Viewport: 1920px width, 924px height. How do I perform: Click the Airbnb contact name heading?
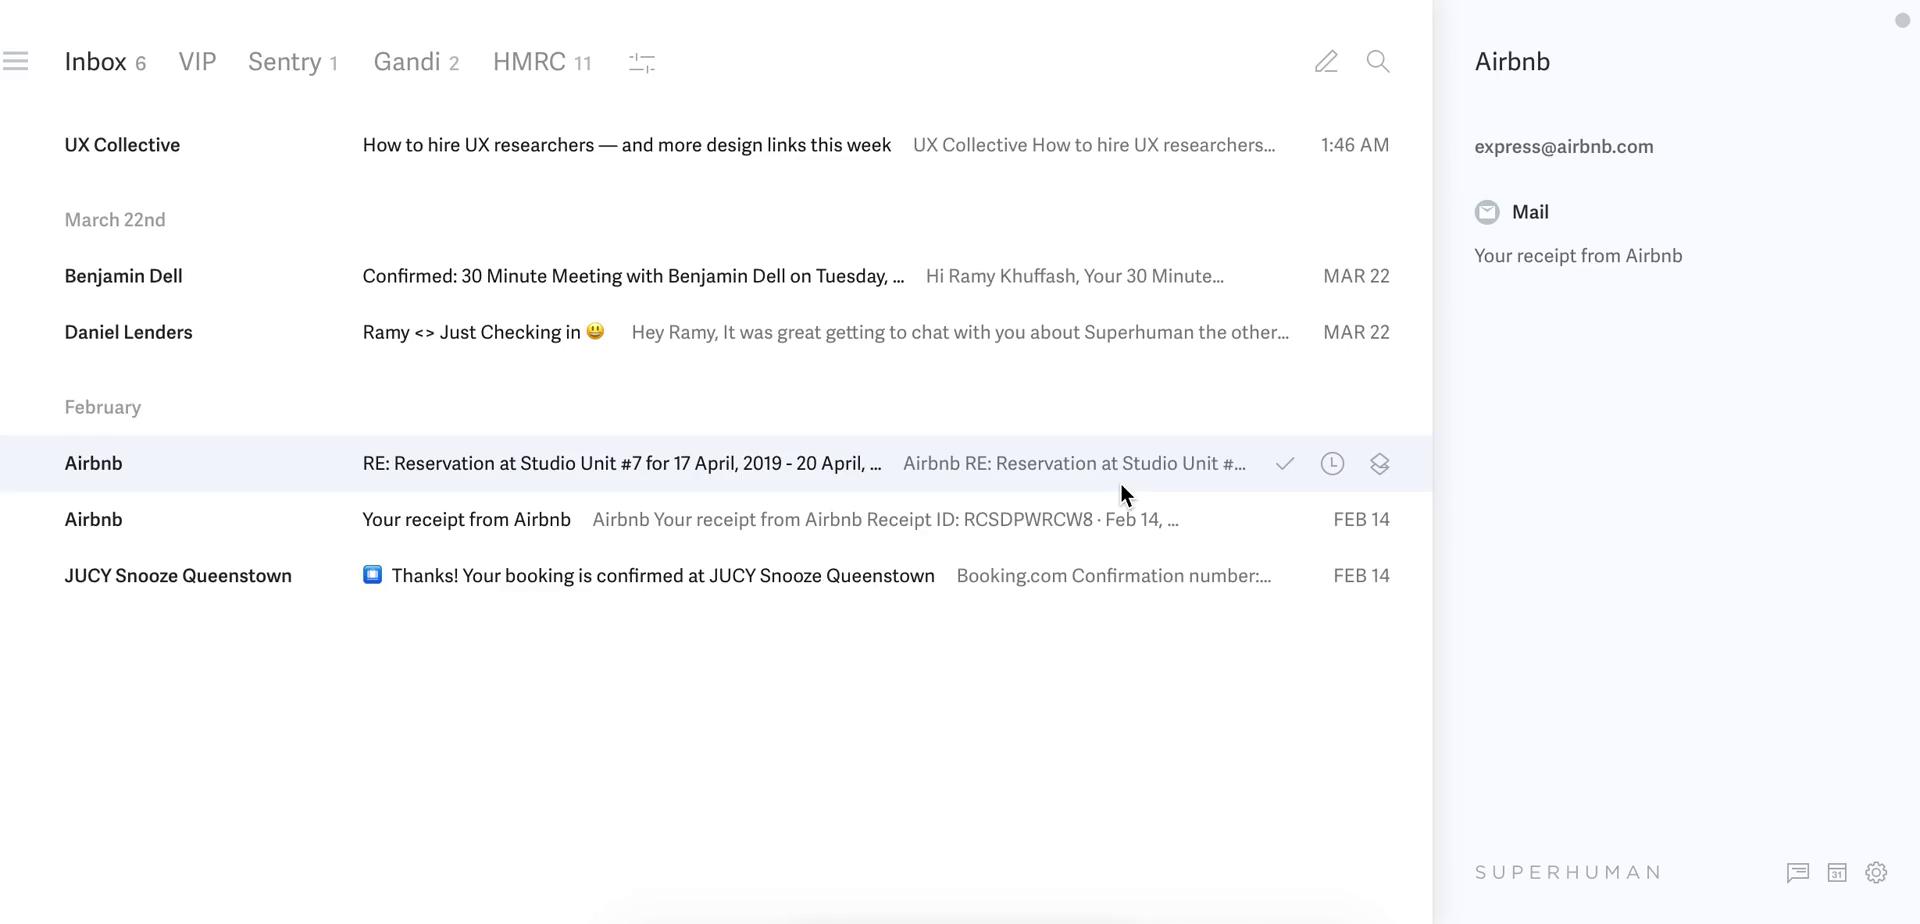(1512, 62)
